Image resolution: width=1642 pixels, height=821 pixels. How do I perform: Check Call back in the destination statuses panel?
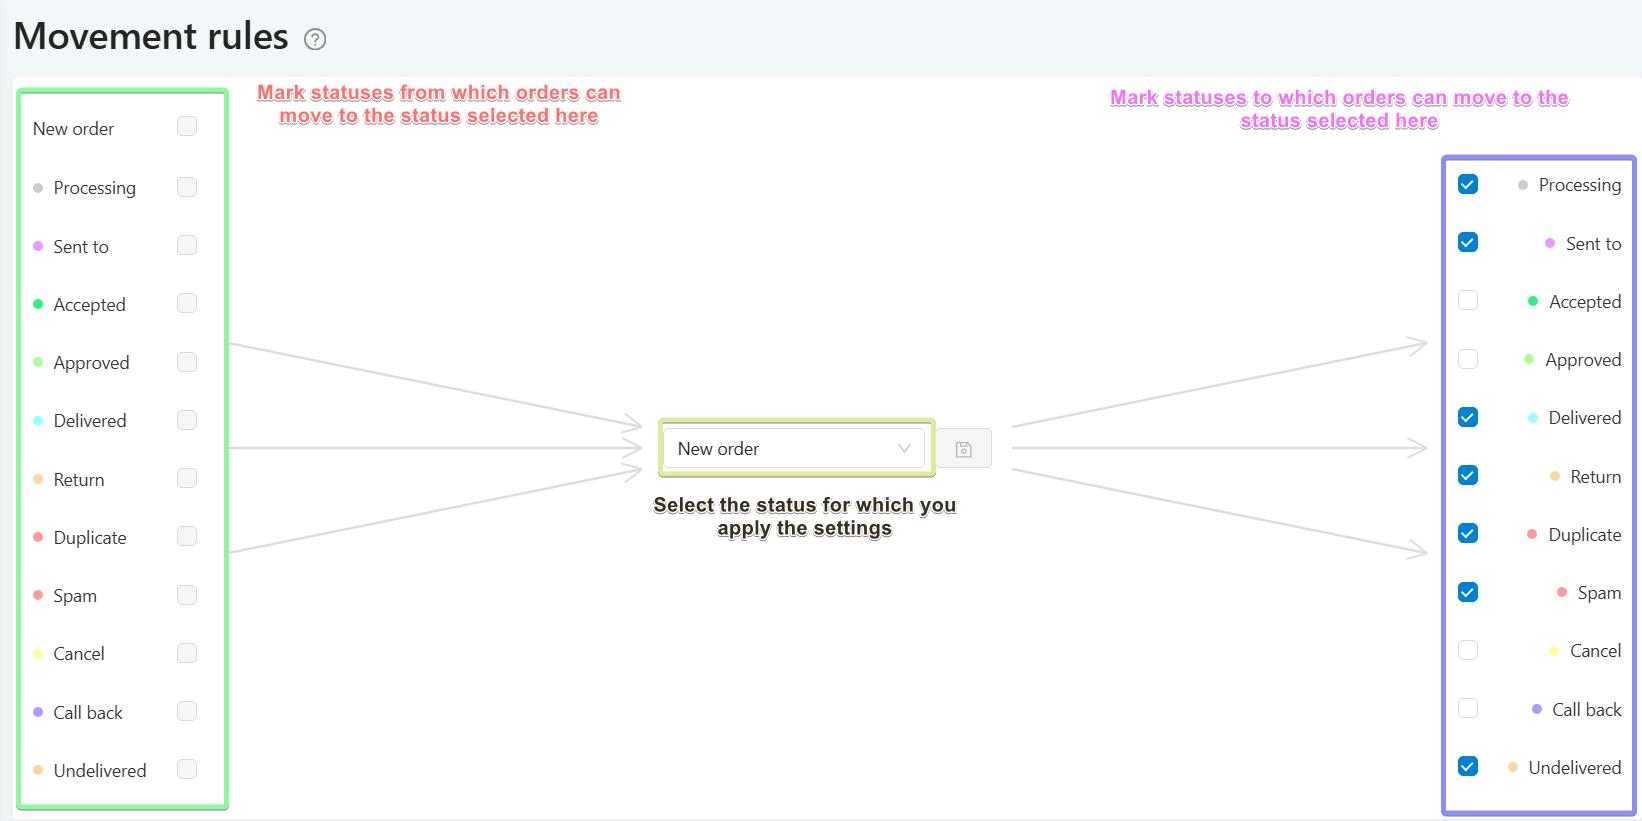[1468, 709]
